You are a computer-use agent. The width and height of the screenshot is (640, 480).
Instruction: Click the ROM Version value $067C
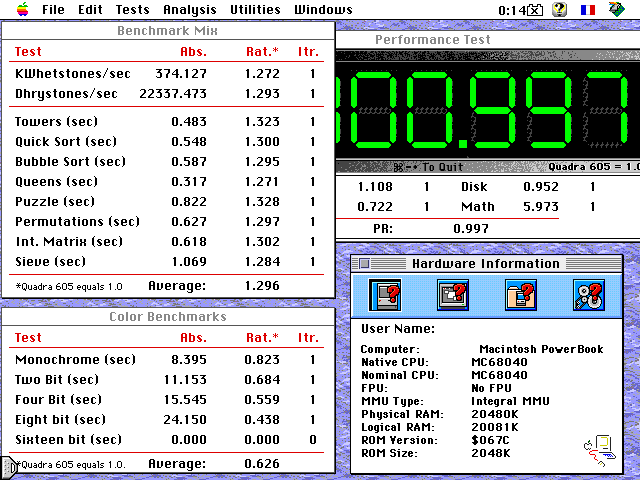[x=490, y=440]
